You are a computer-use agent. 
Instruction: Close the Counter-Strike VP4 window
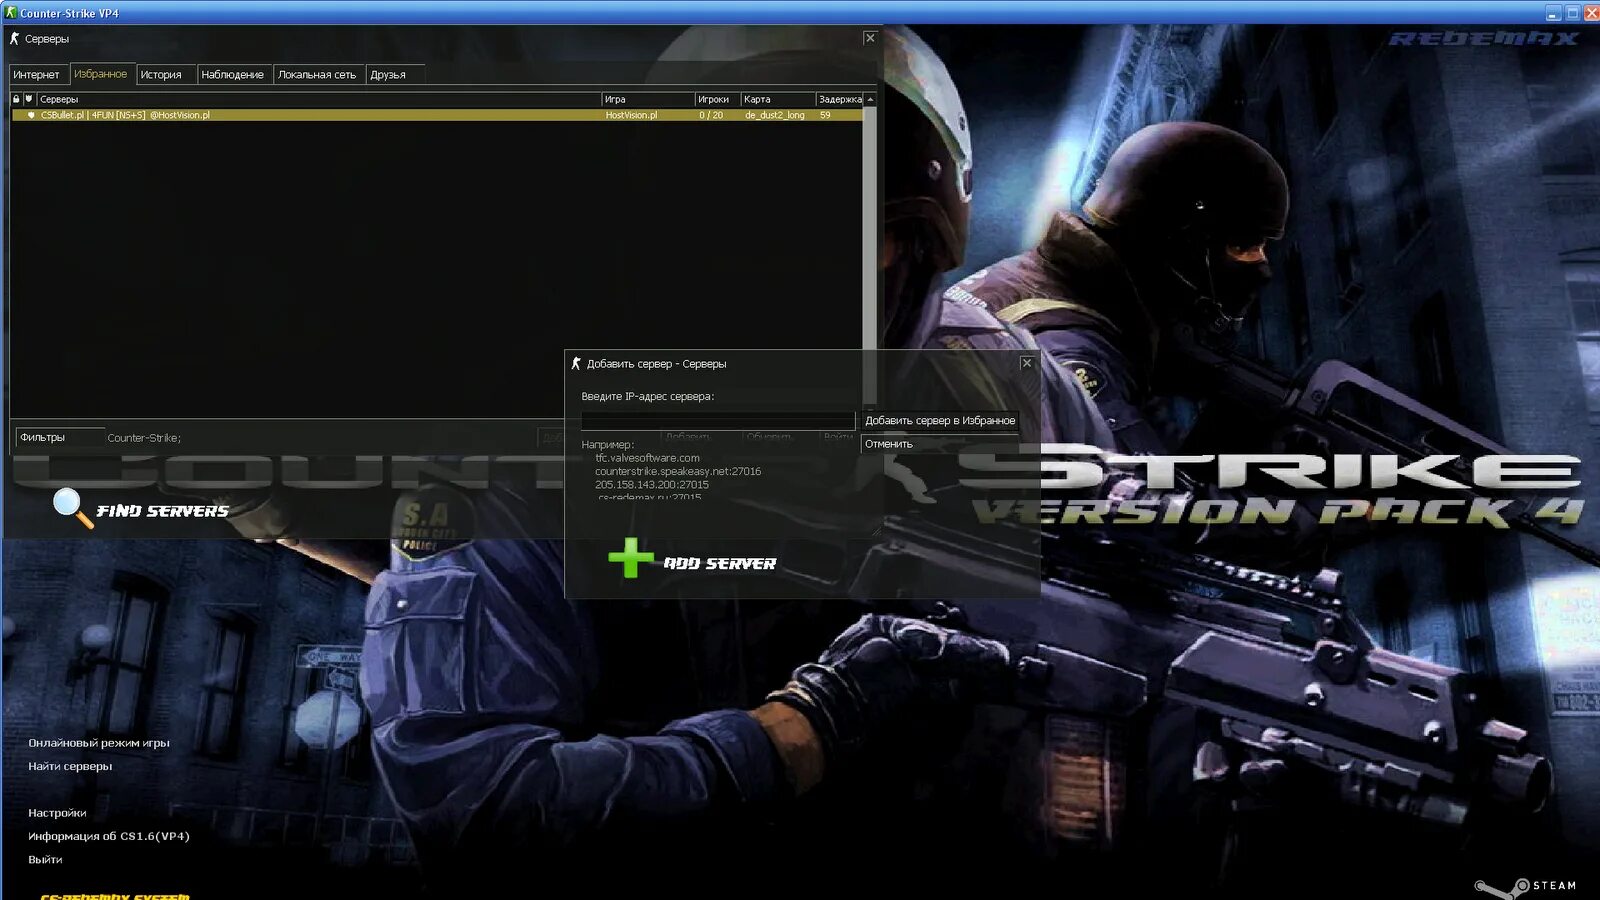tap(1591, 13)
